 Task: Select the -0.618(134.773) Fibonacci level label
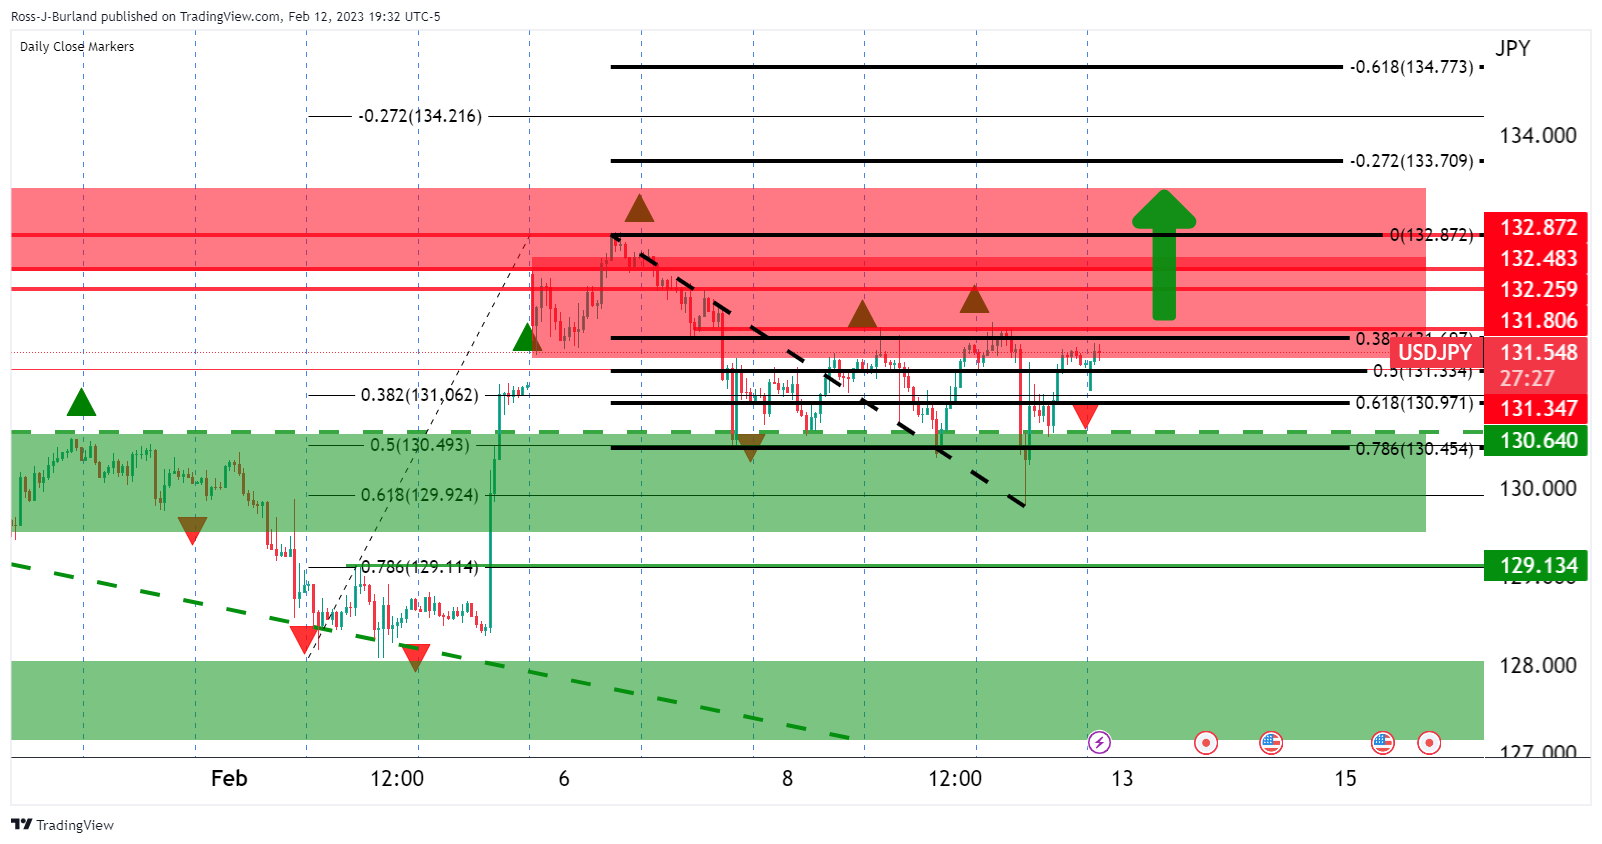[x=1411, y=67]
